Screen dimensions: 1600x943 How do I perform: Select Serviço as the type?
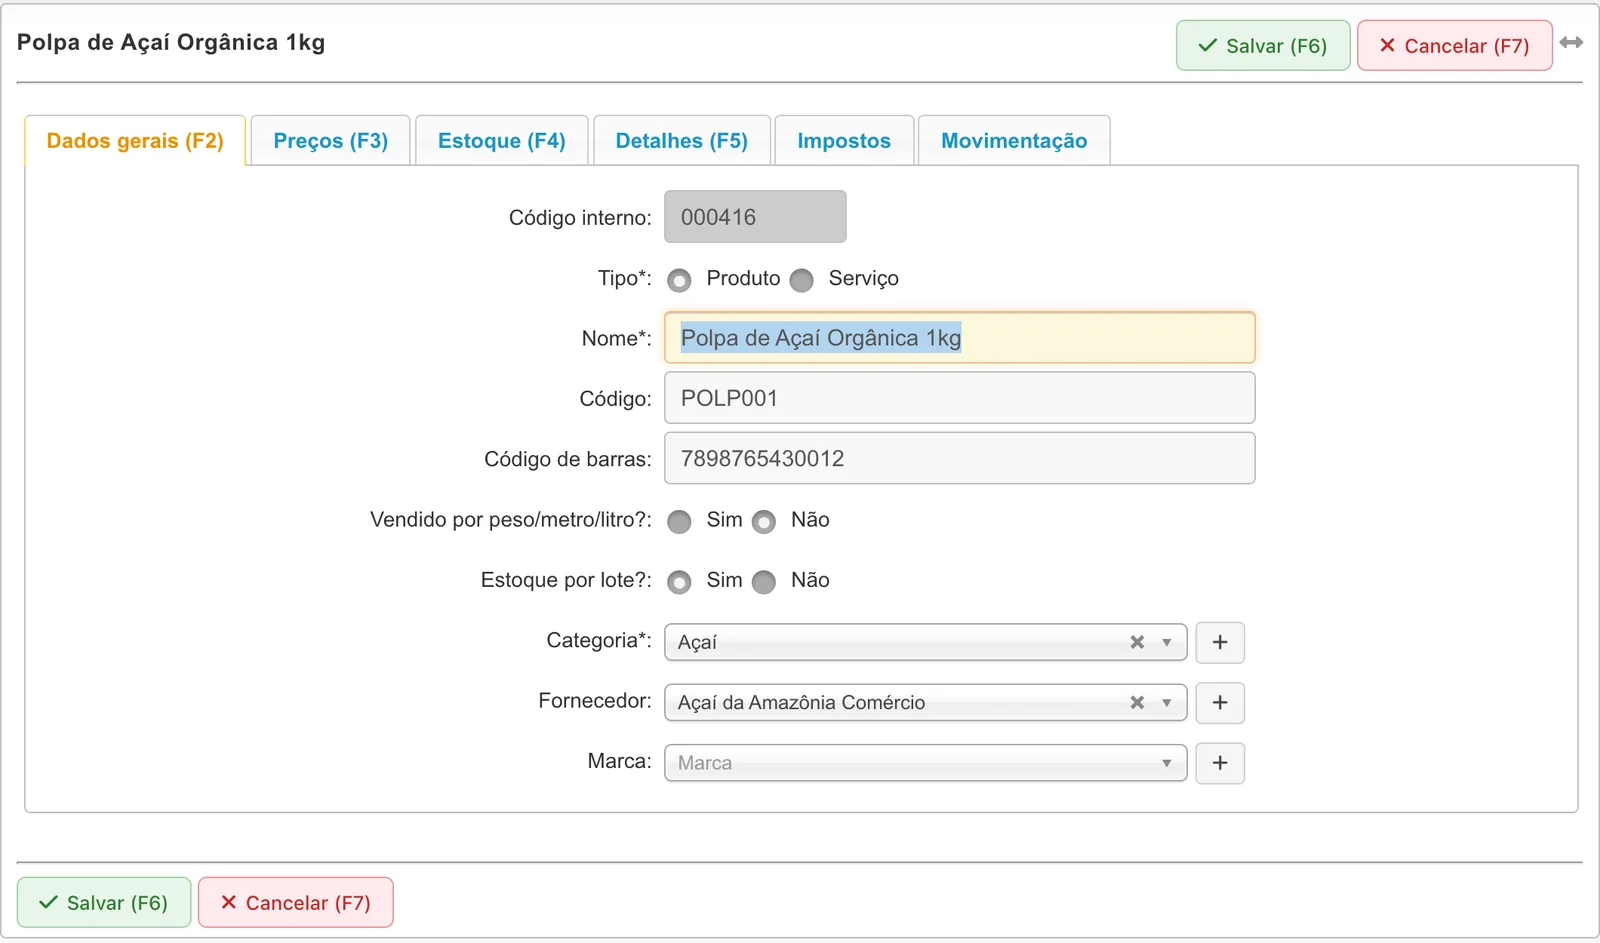(801, 280)
